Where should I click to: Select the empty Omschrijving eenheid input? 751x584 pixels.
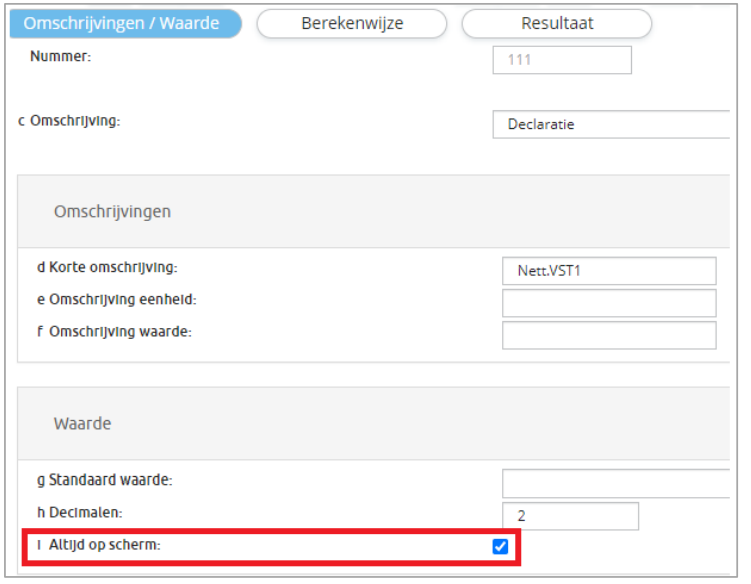(609, 303)
